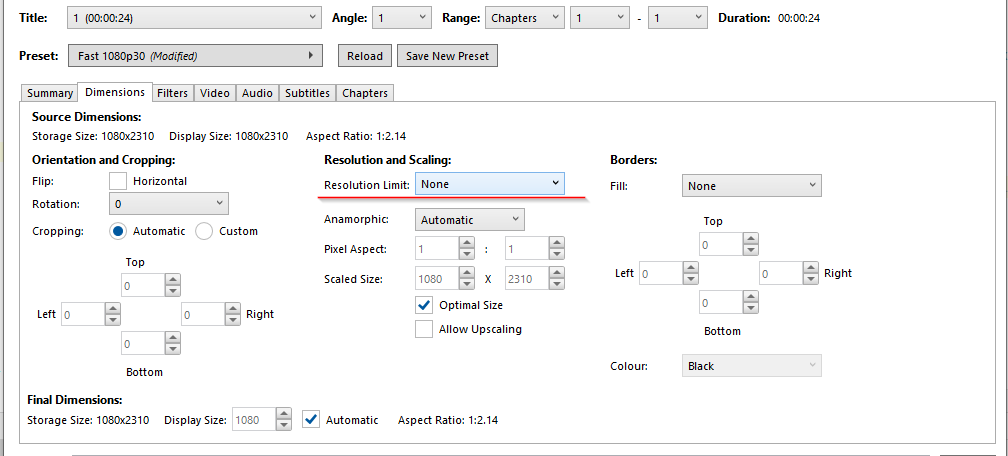Image resolution: width=1008 pixels, height=456 pixels.
Task: Open the Angle dropdown
Action: click(402, 18)
